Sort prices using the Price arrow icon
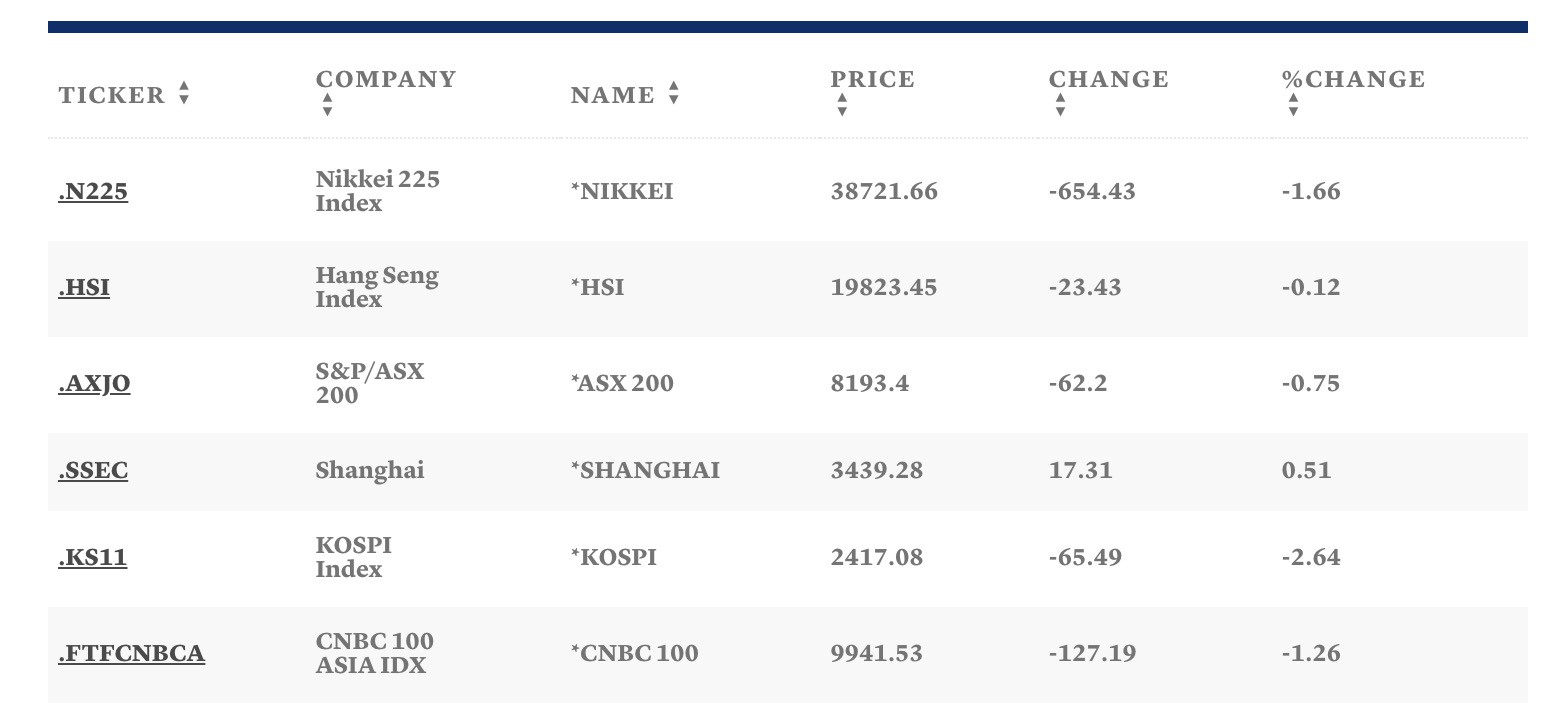This screenshot has width=1554, height=720. [x=842, y=105]
